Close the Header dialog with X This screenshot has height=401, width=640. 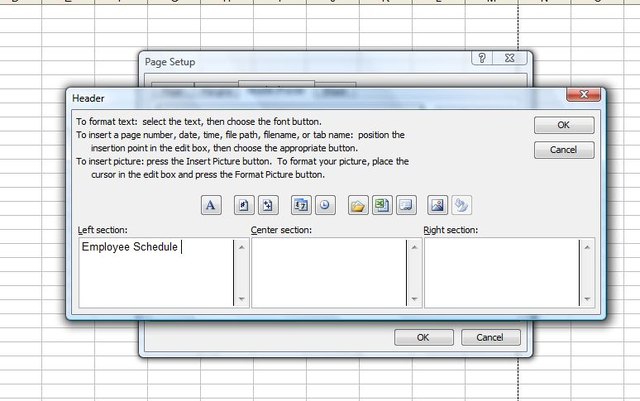(x=583, y=94)
